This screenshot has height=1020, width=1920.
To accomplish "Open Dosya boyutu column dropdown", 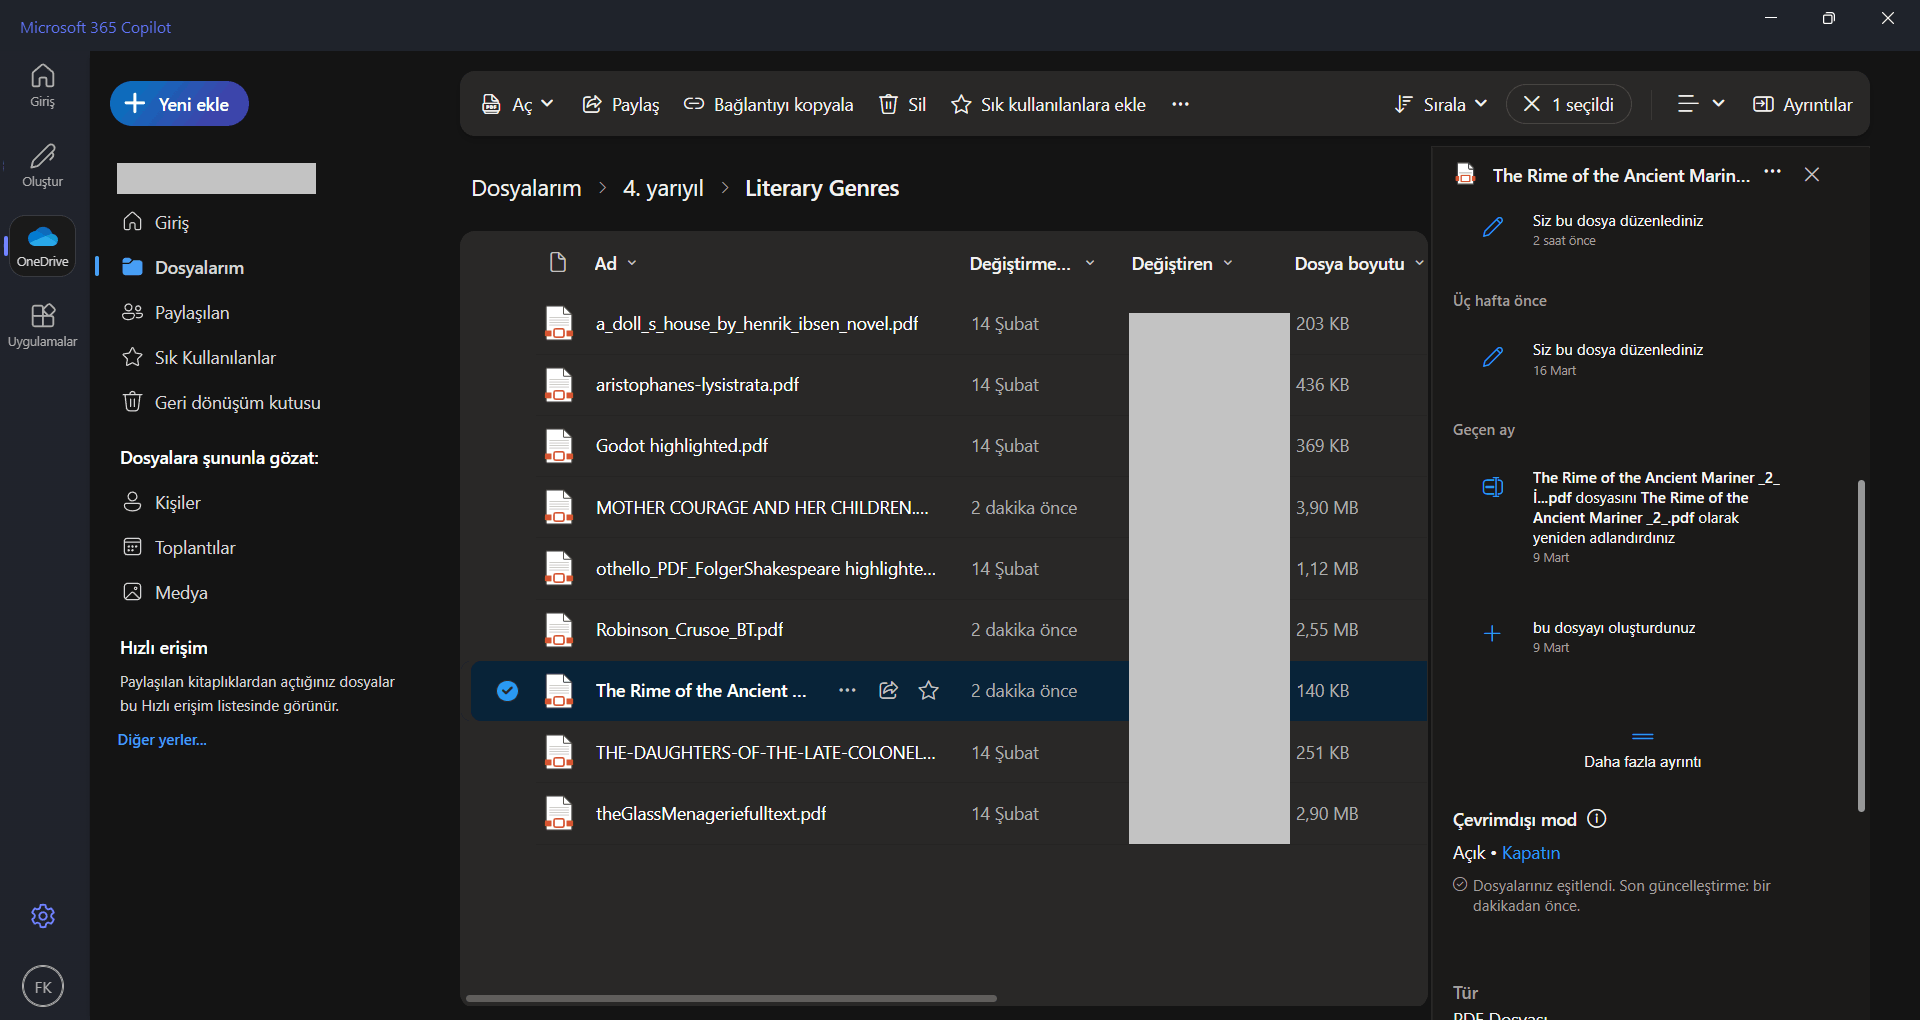I will pyautogui.click(x=1359, y=263).
